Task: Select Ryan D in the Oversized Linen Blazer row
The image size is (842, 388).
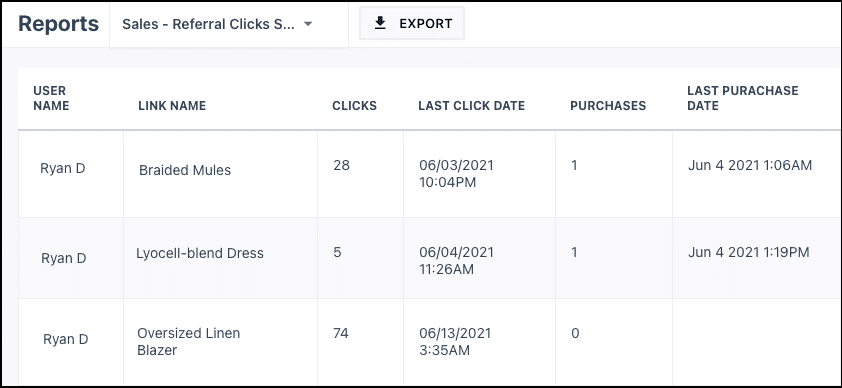Action: tap(66, 339)
